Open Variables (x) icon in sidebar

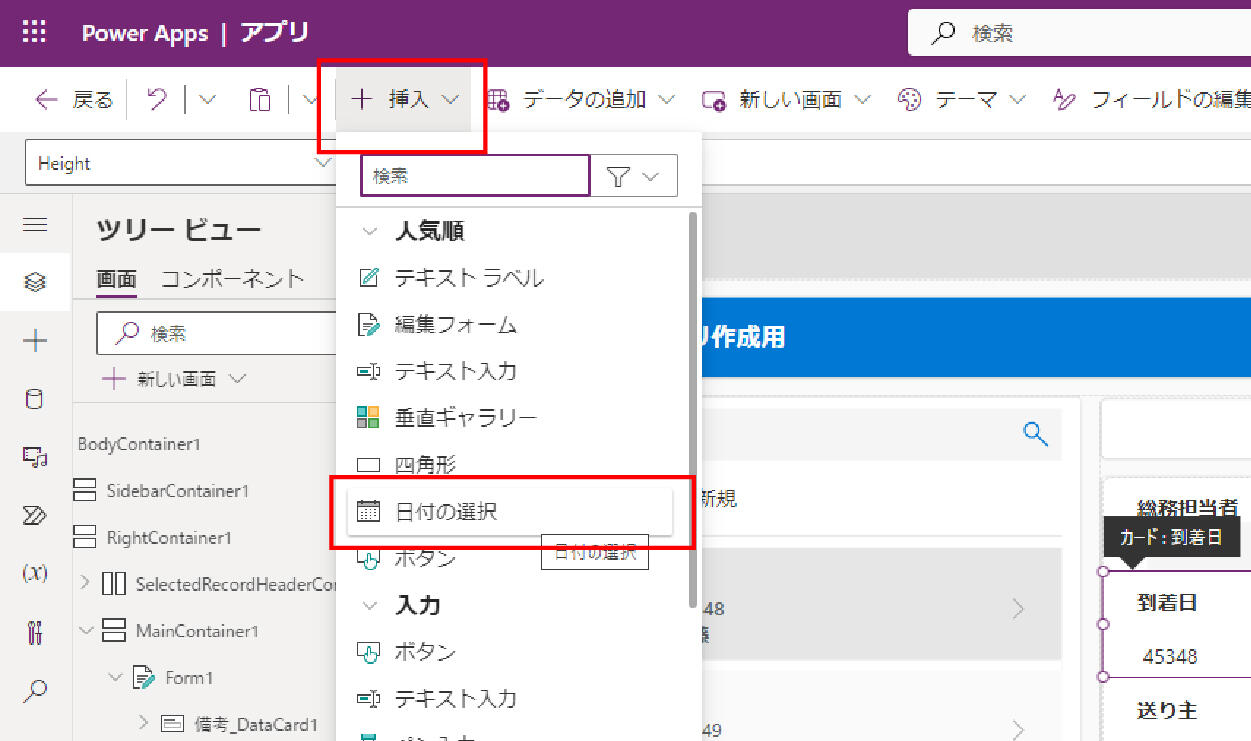pos(35,573)
